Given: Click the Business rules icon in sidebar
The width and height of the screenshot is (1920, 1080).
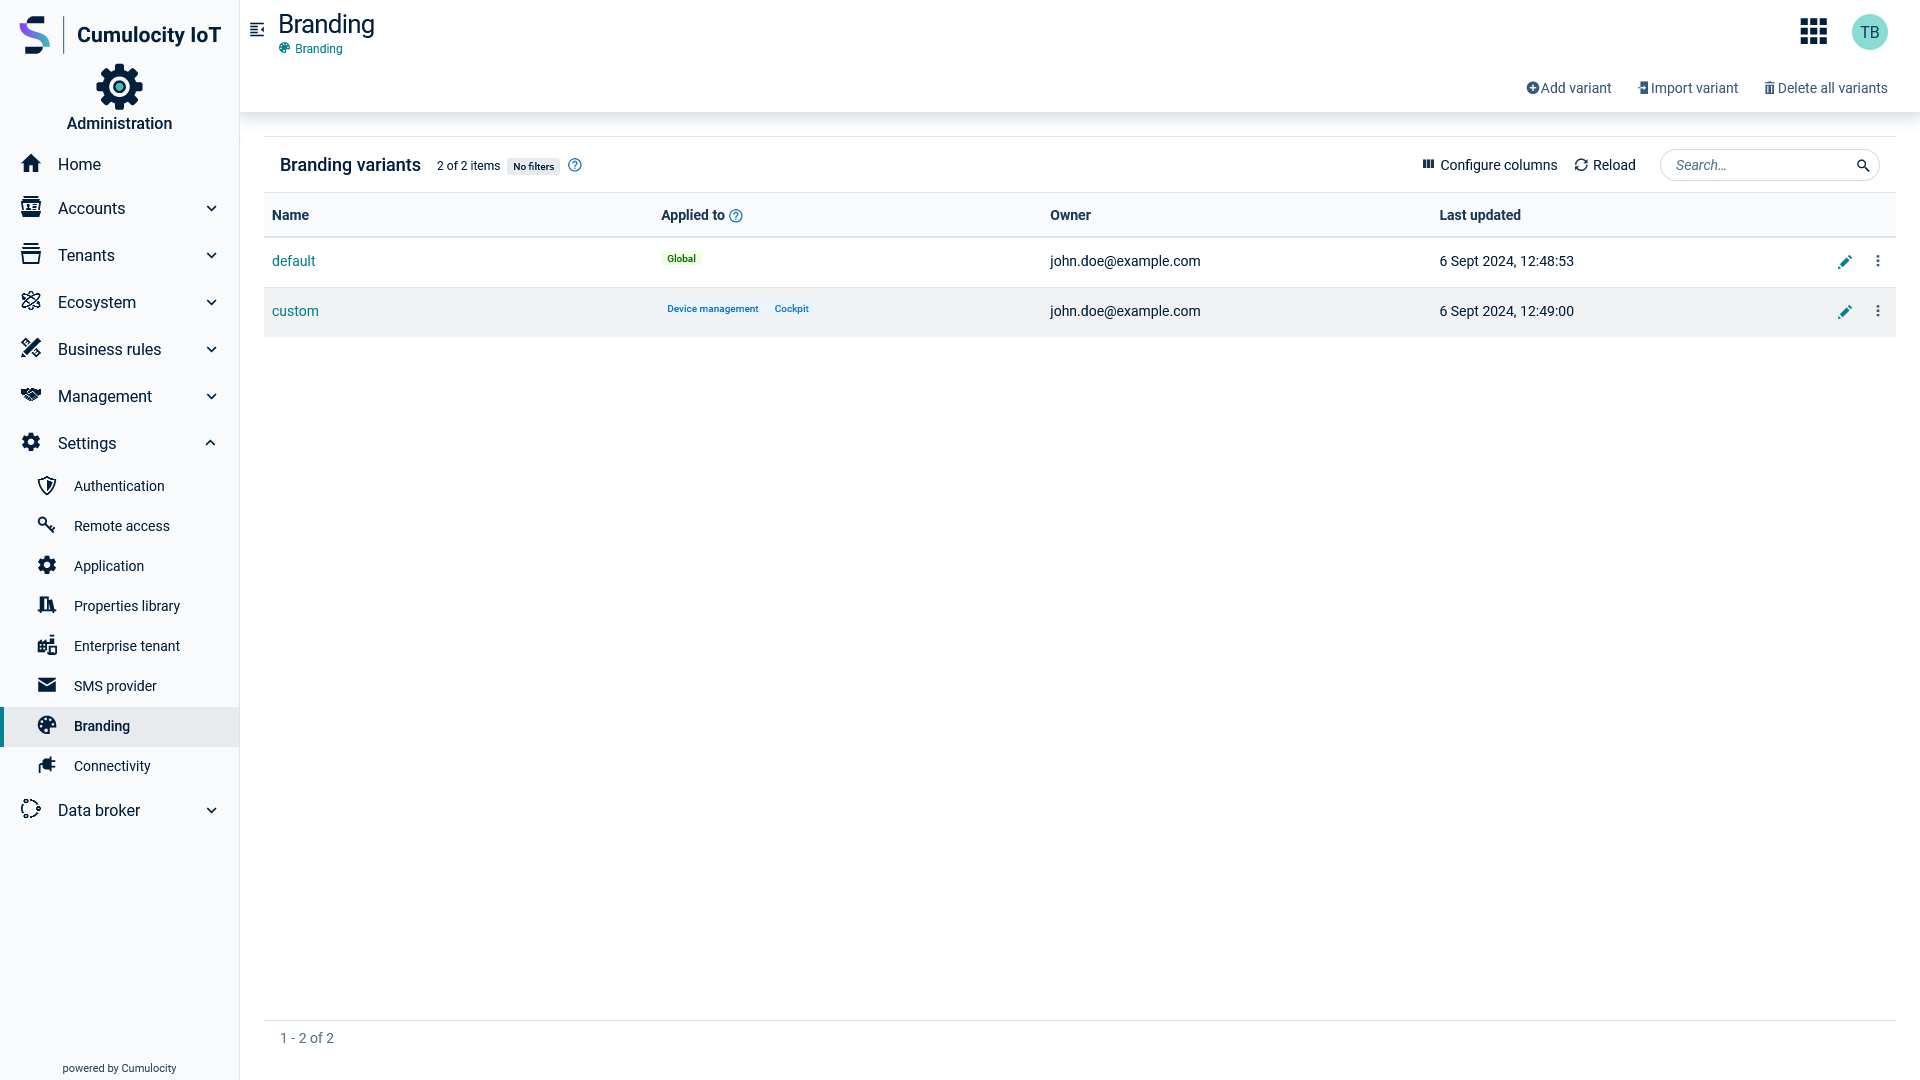Looking at the screenshot, I should (31, 348).
